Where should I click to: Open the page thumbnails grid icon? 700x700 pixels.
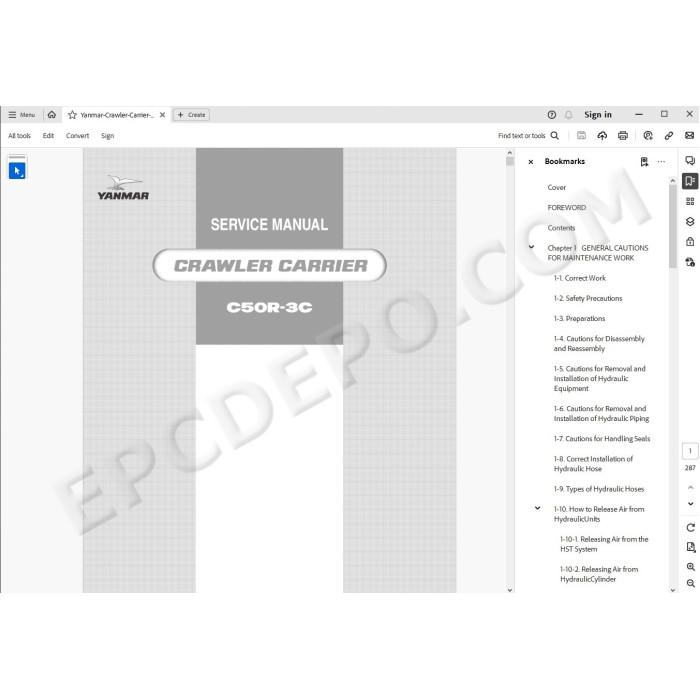690,201
